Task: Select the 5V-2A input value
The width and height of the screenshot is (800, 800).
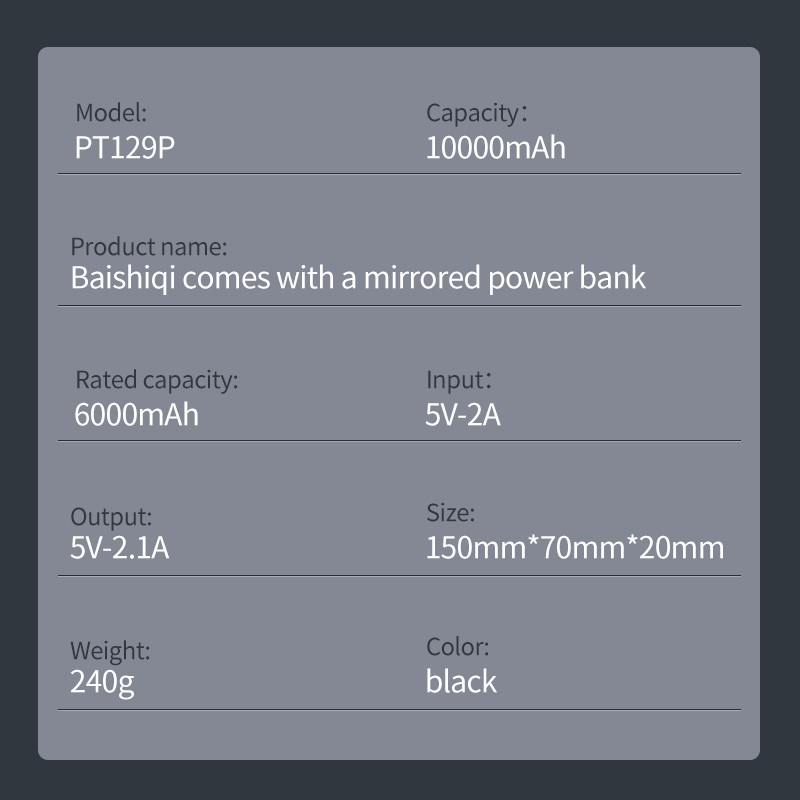Action: (463, 414)
